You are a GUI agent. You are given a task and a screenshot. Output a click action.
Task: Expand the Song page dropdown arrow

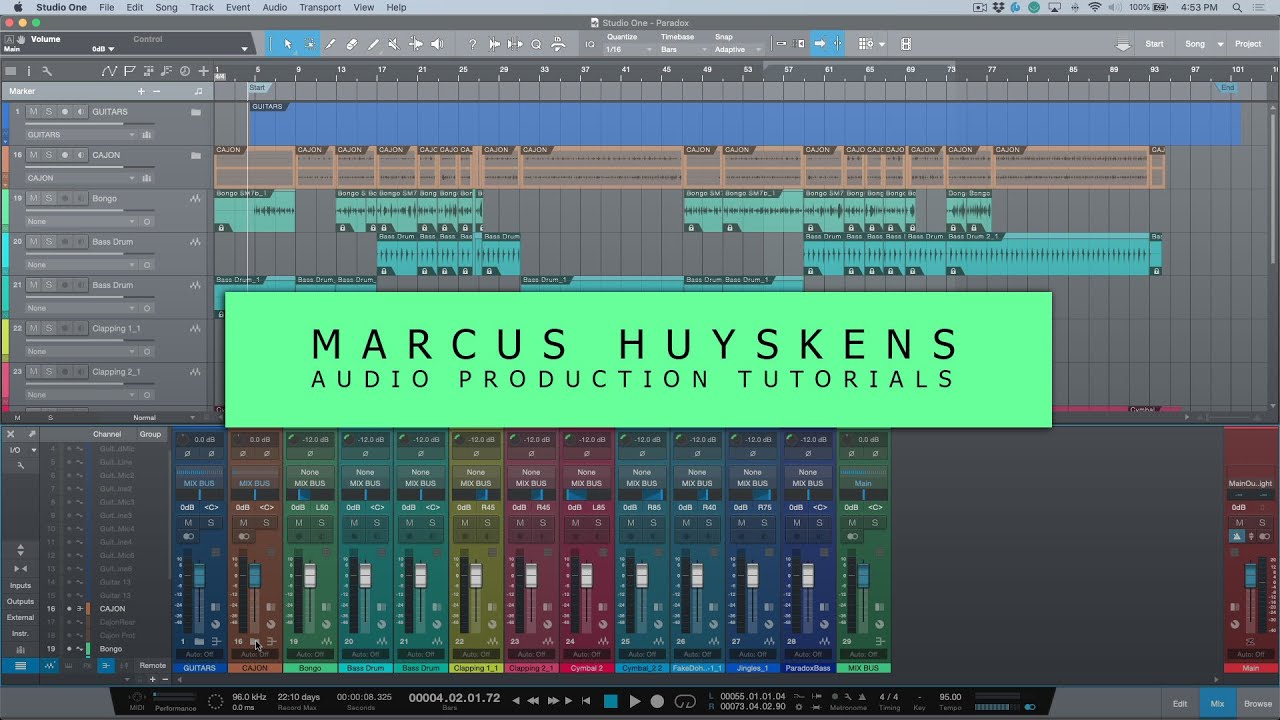point(1220,44)
